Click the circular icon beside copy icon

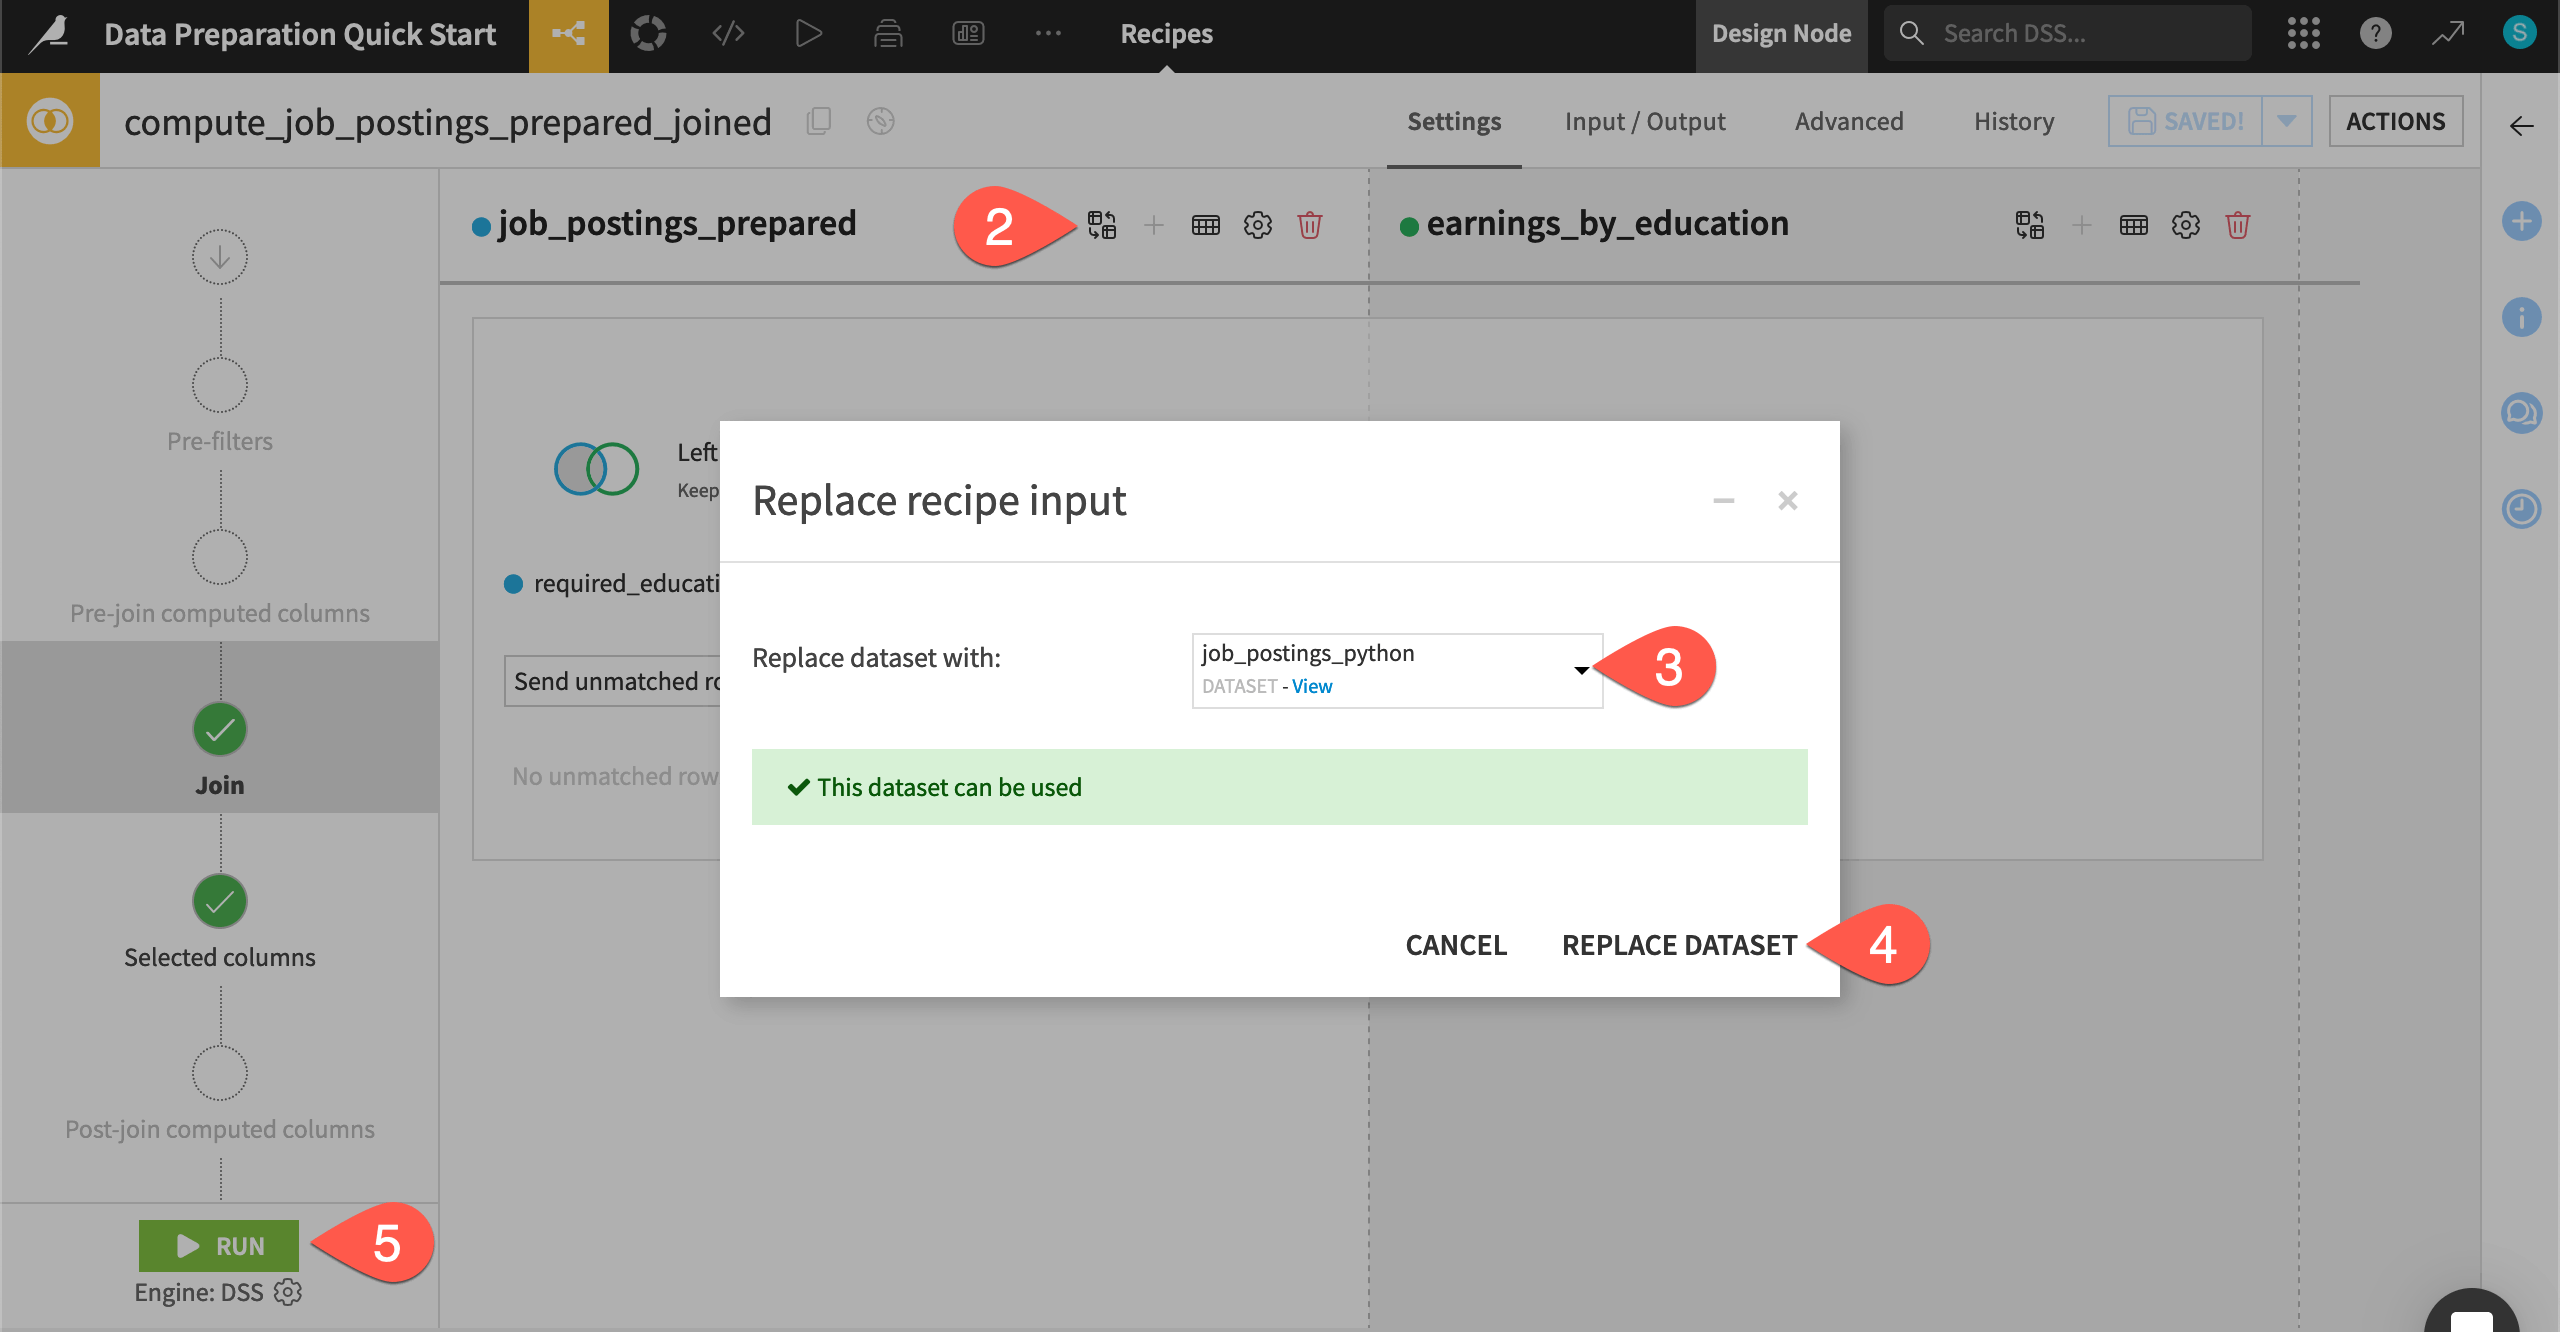pyautogui.click(x=880, y=121)
